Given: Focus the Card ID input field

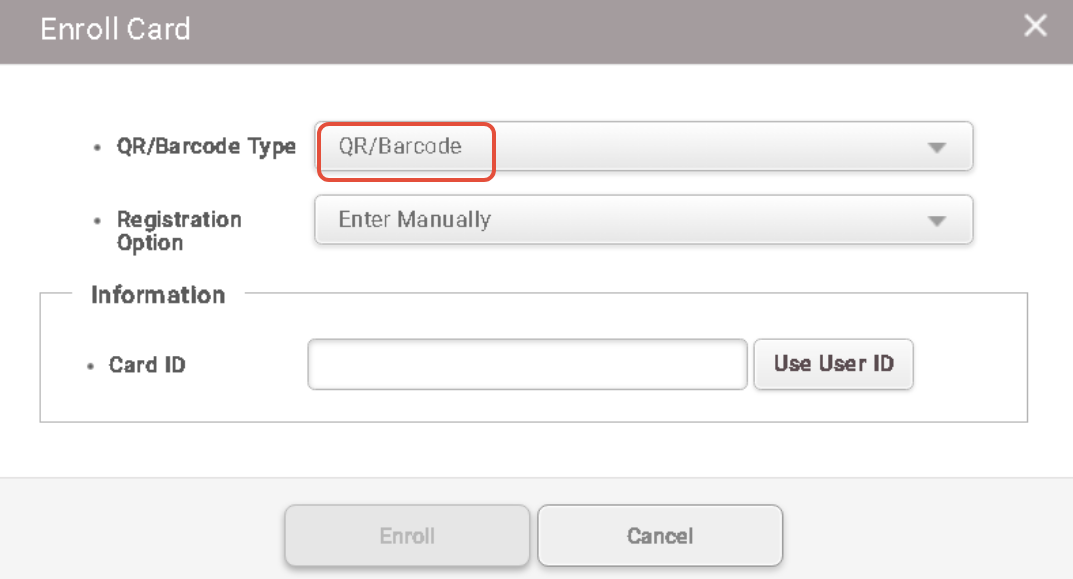Looking at the screenshot, I should (527, 364).
